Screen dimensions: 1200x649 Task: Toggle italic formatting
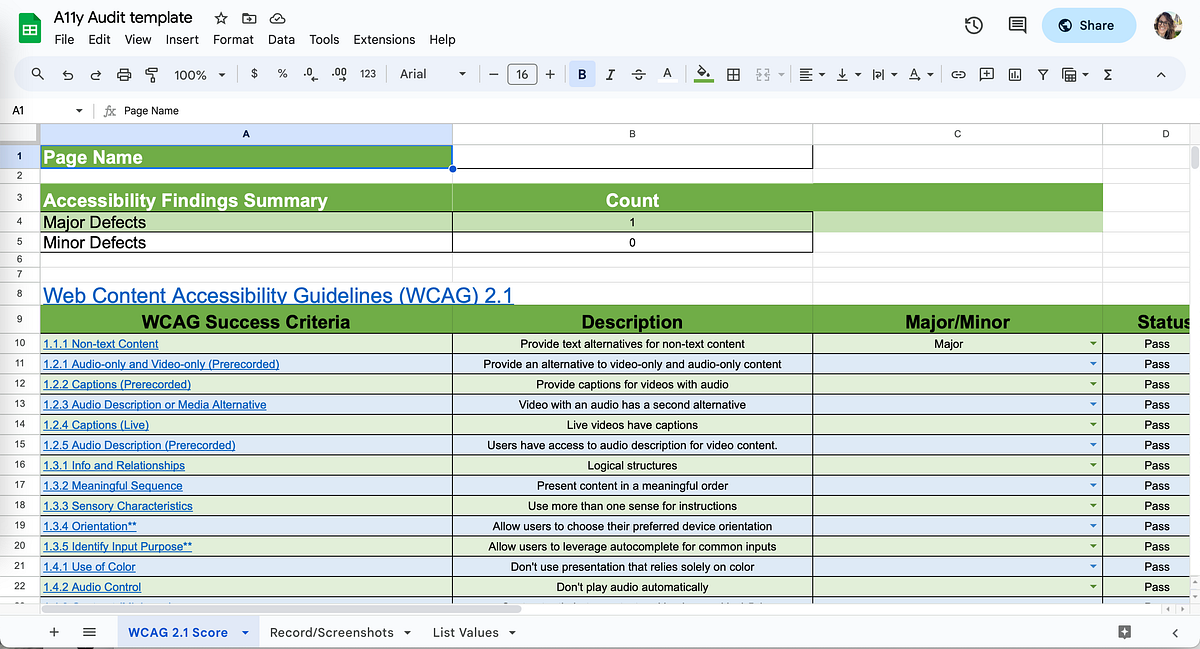(610, 74)
